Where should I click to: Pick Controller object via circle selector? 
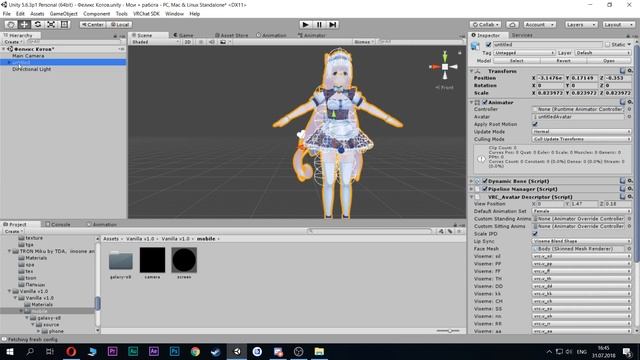pos(629,109)
